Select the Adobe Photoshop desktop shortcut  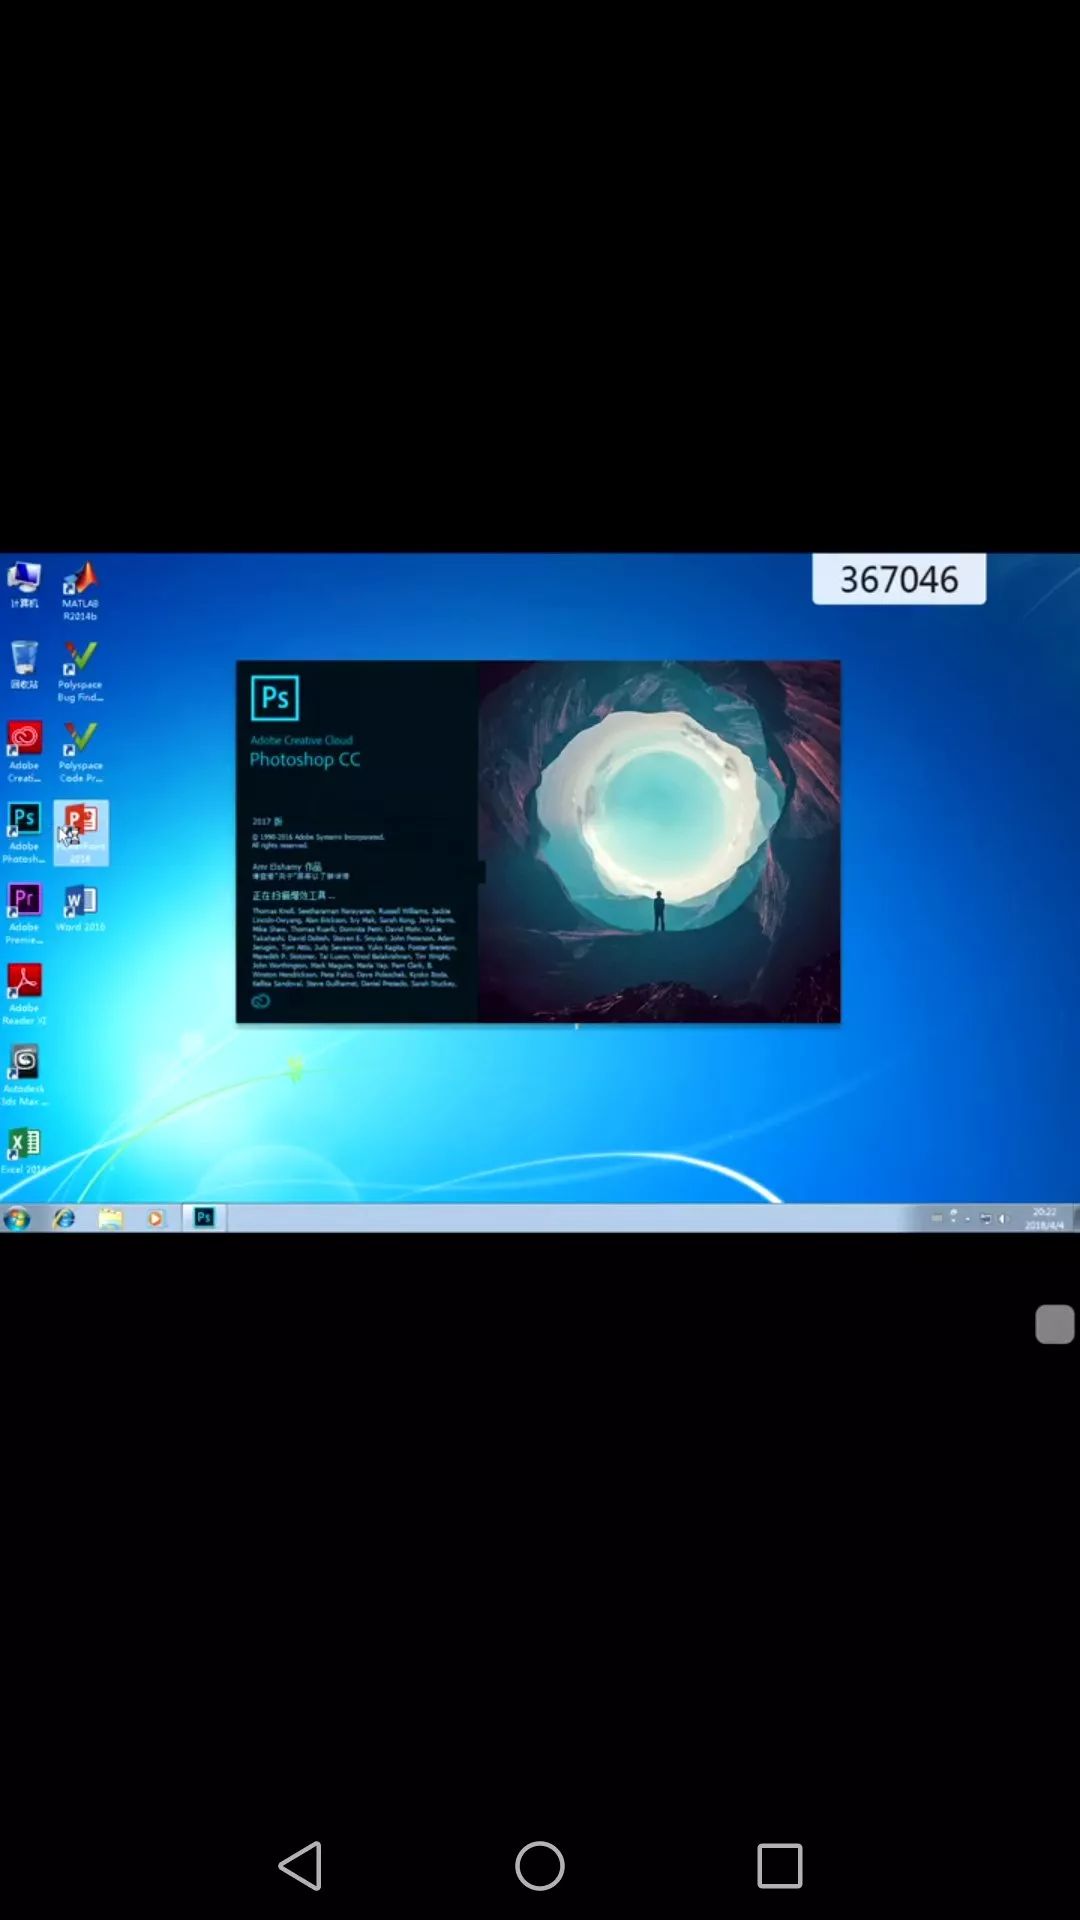click(x=24, y=834)
